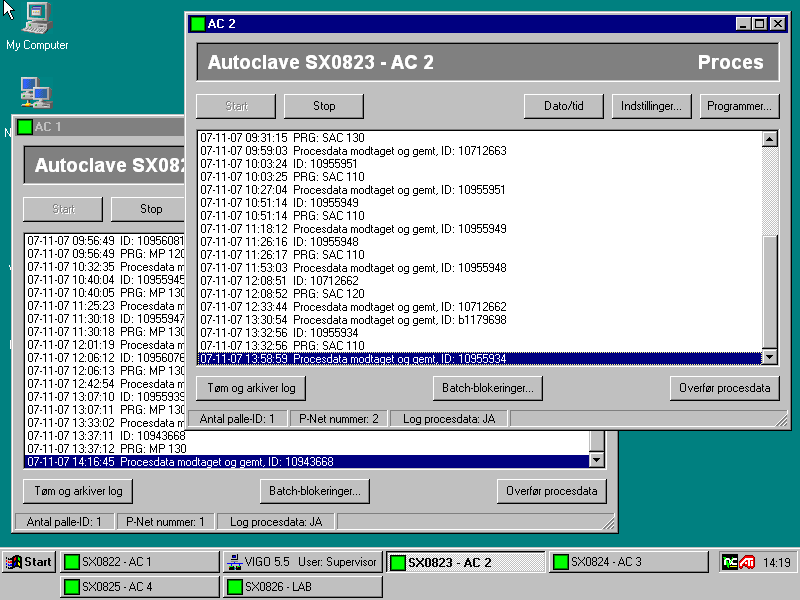Open Batch-blokeringer... in AC 1 window
The width and height of the screenshot is (800, 600).
point(315,491)
